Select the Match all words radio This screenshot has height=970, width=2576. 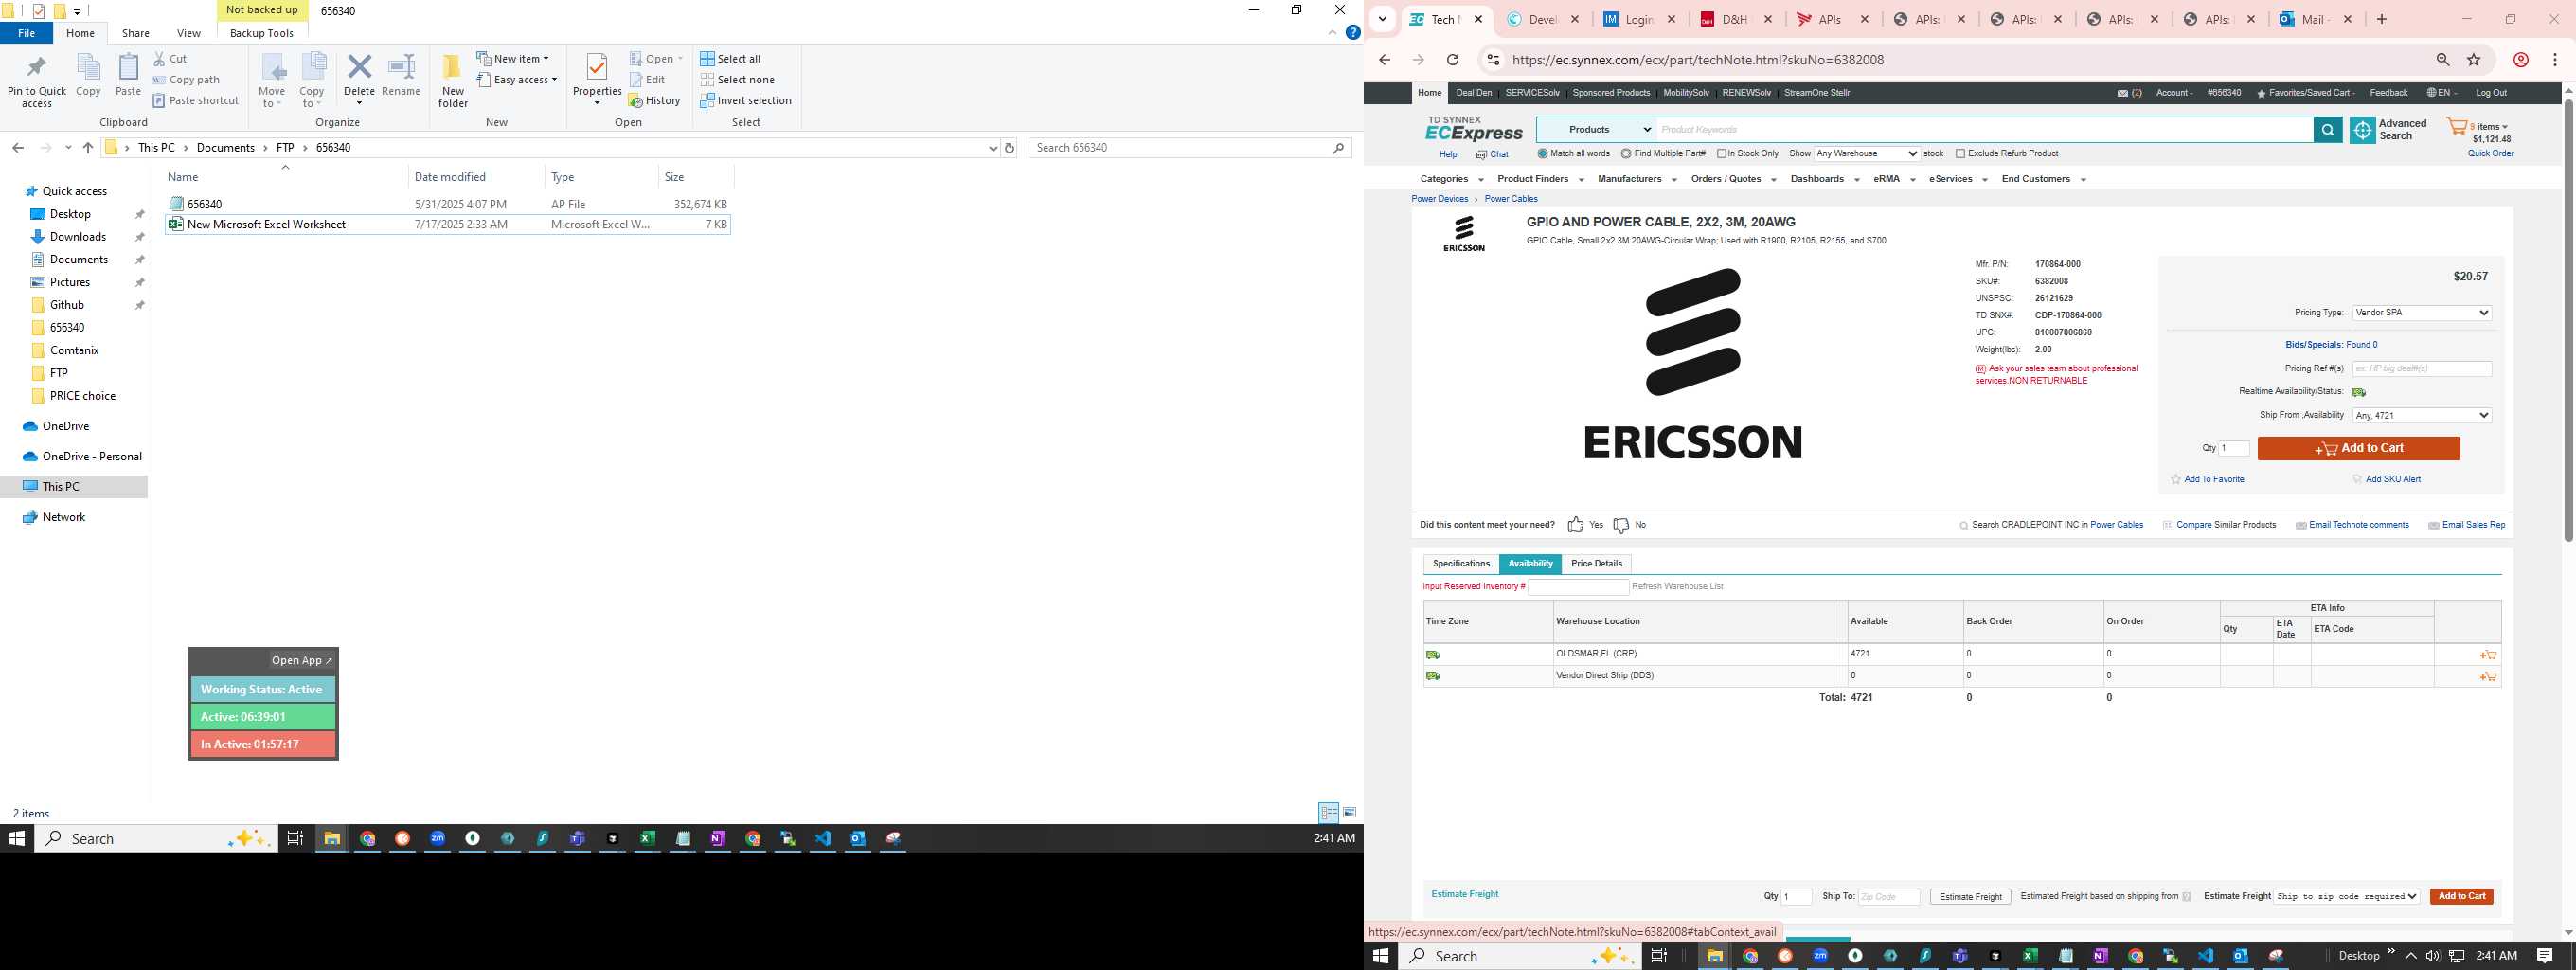[x=1542, y=154]
